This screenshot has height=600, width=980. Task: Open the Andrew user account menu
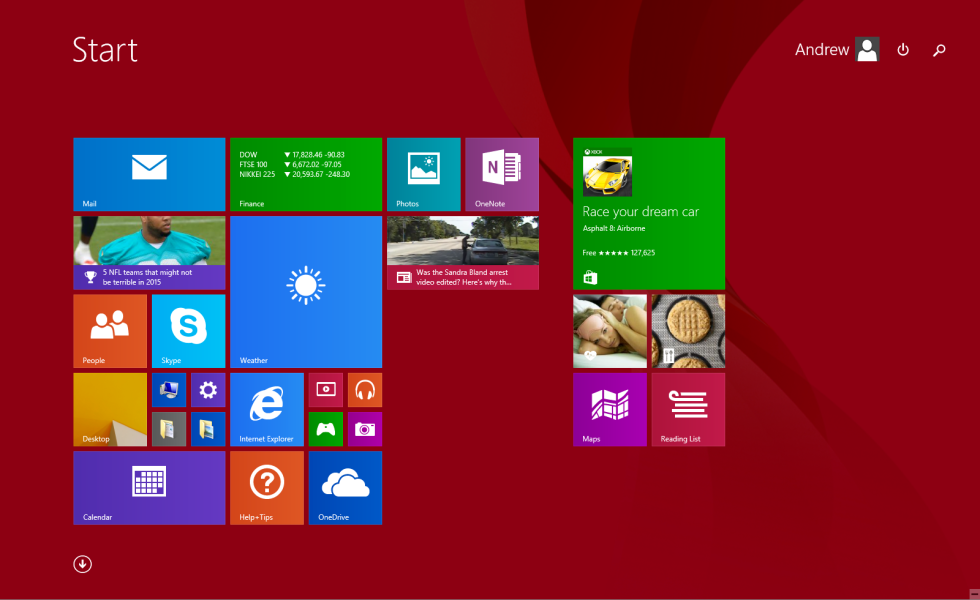tap(837, 49)
